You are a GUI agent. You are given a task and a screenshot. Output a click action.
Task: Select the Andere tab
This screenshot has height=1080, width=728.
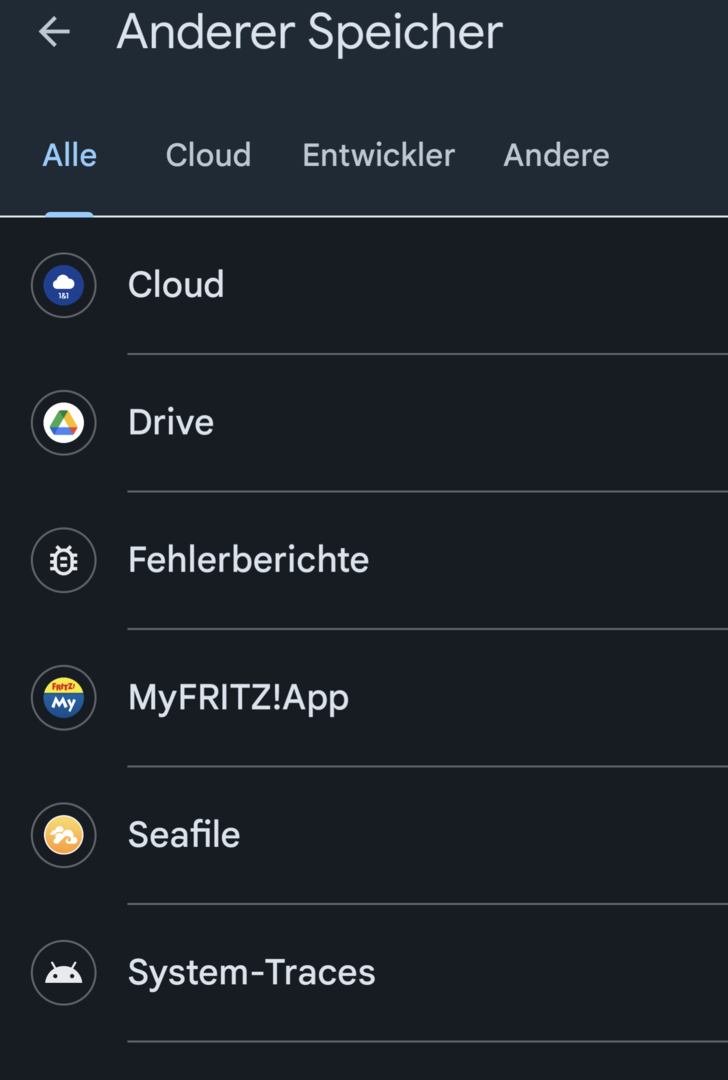pyautogui.click(x=556, y=156)
